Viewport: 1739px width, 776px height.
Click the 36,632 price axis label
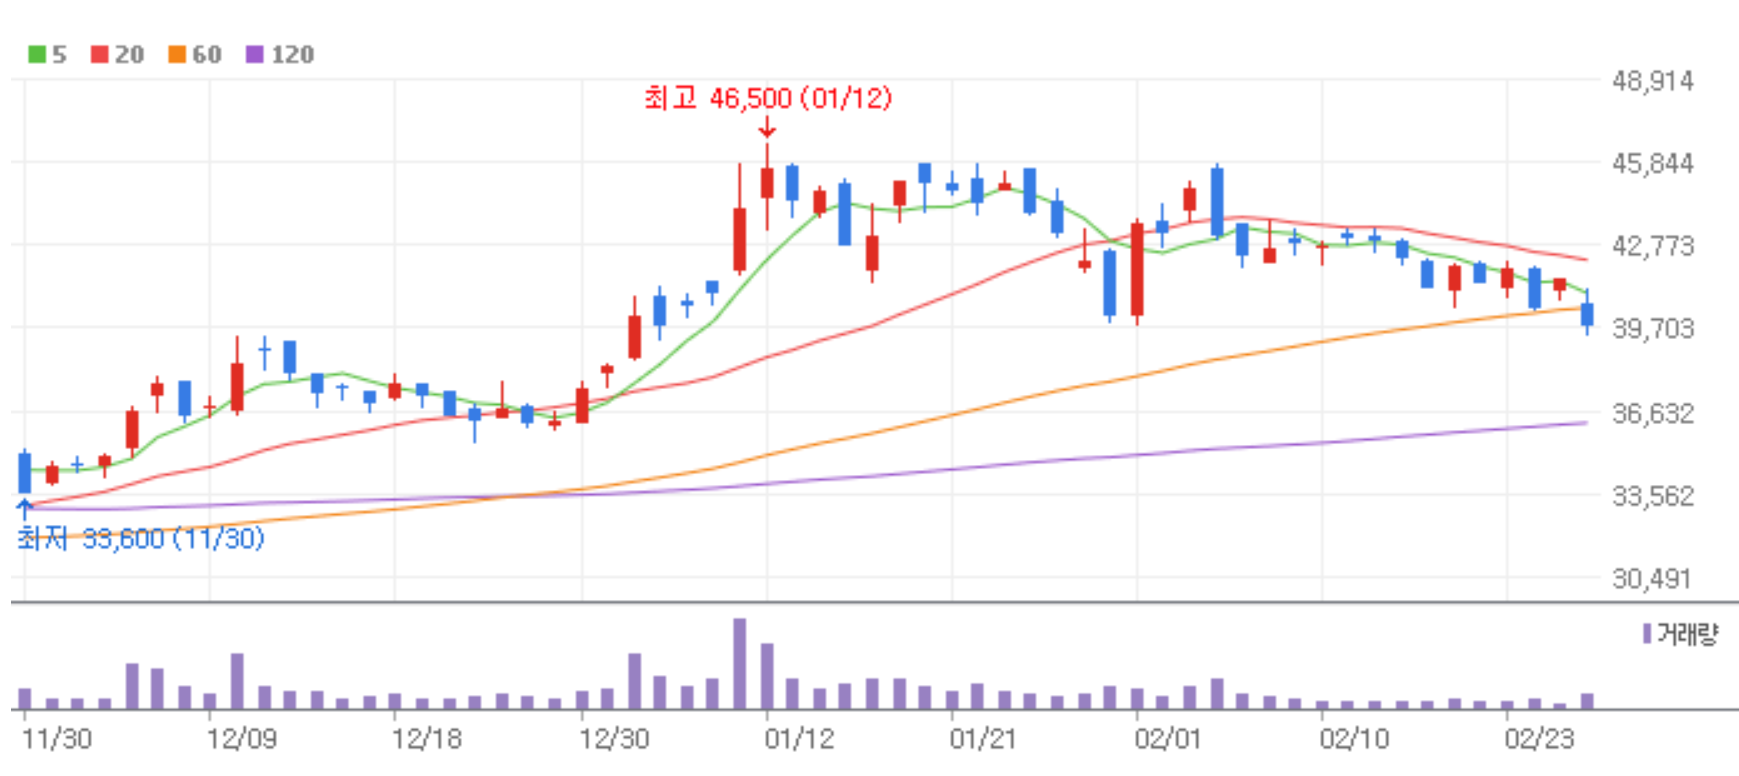tap(1653, 413)
